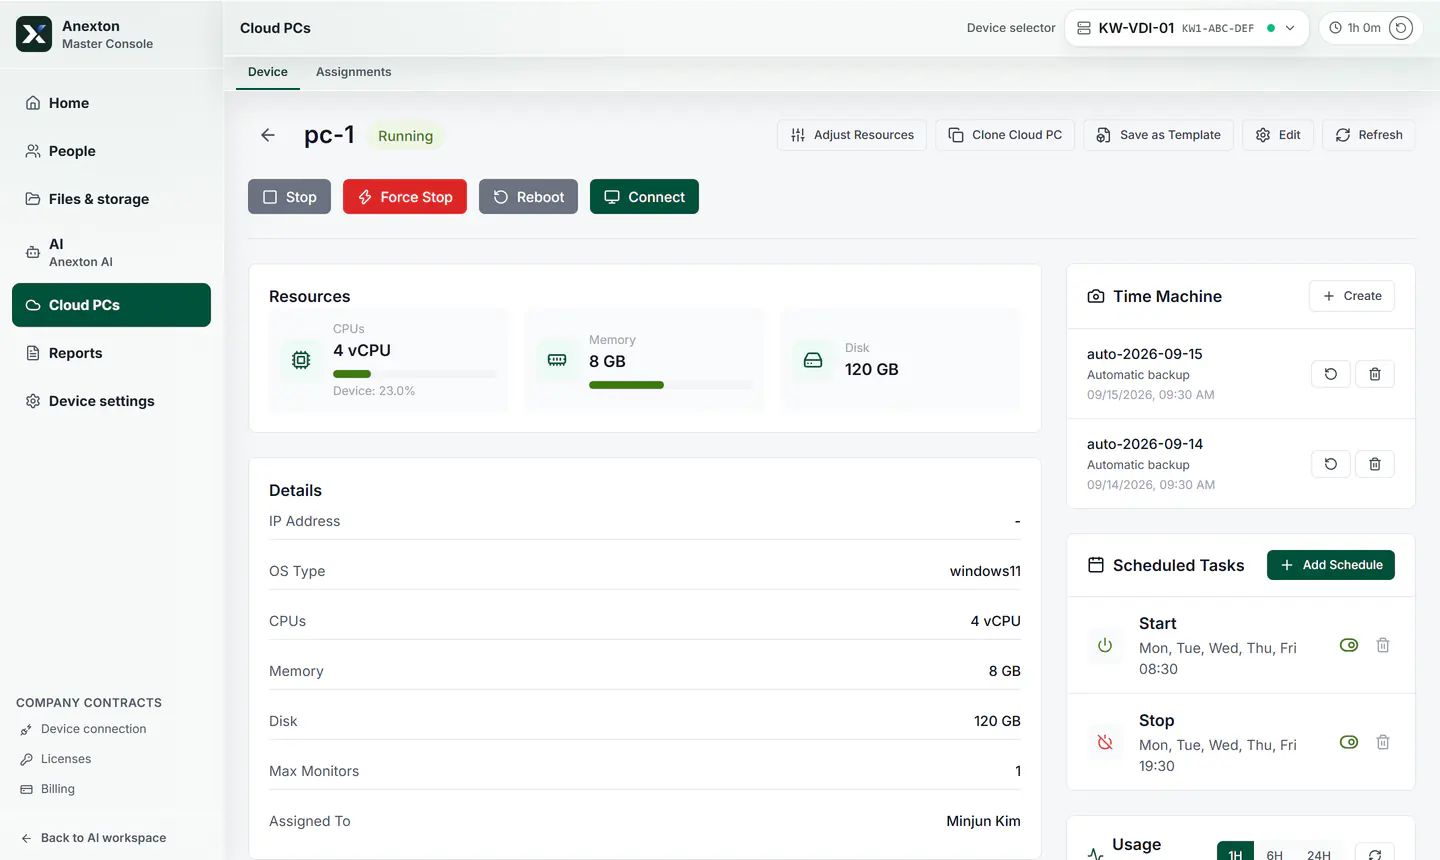Create a new Time Machine backup
Screen dimensions: 1440x860
[1352, 296]
